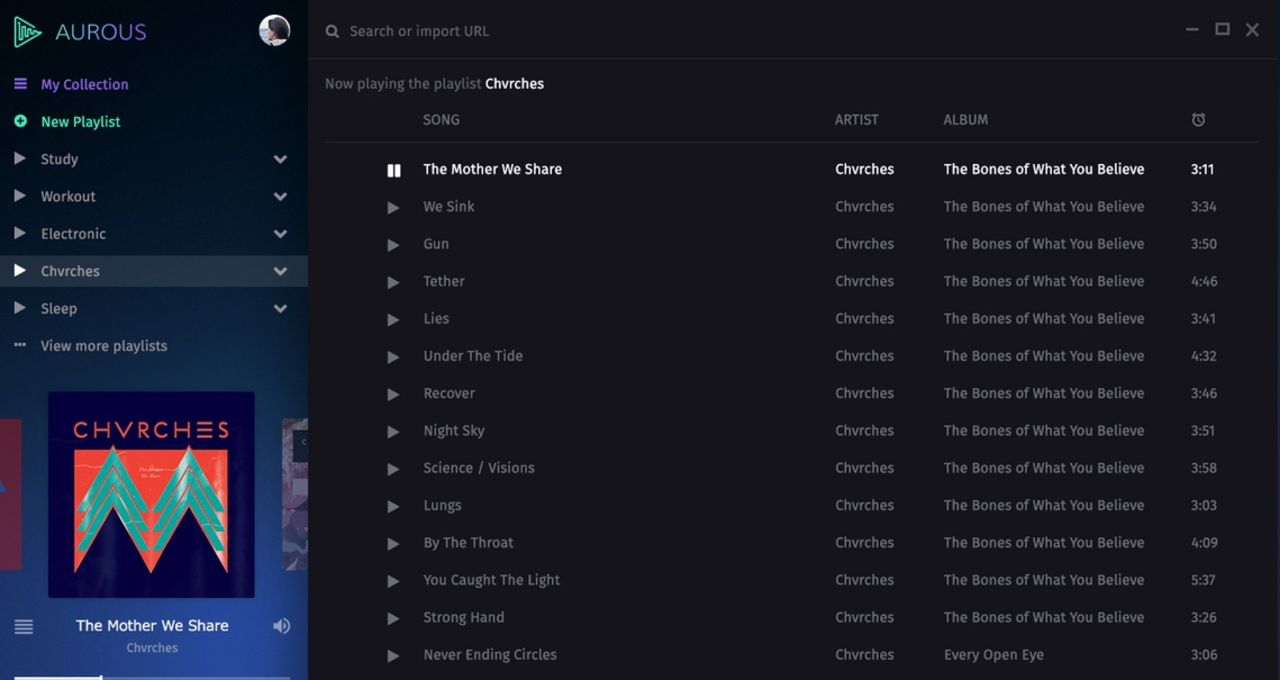Collapse the Chvrches playlist
This screenshot has width=1280, height=680.
point(280,271)
